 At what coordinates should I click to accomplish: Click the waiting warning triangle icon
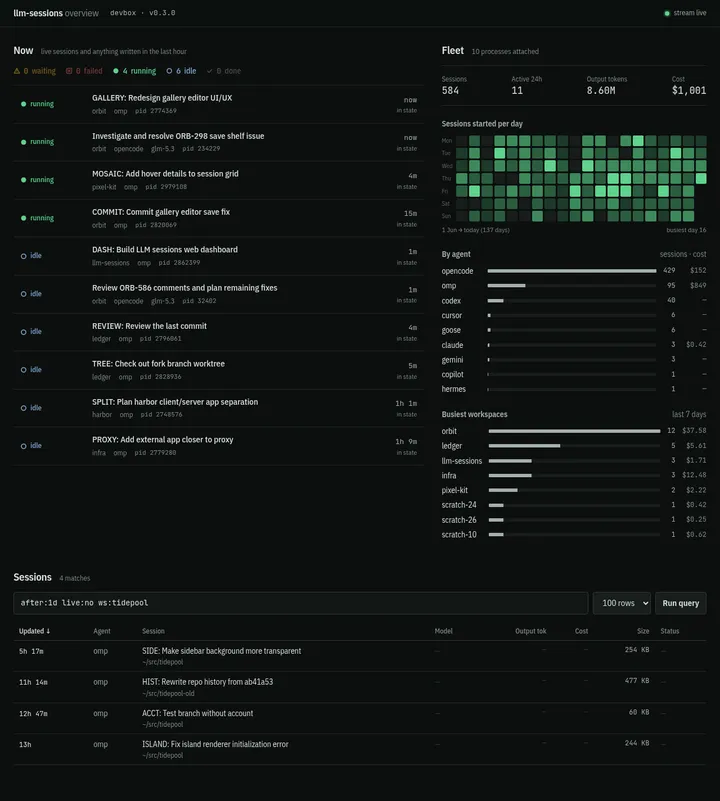(17, 71)
